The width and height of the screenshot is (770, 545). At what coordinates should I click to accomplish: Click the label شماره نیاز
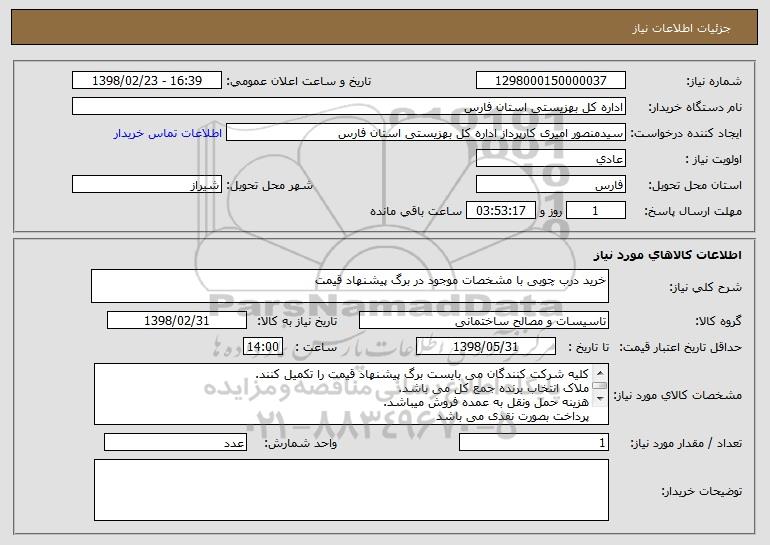point(714,81)
